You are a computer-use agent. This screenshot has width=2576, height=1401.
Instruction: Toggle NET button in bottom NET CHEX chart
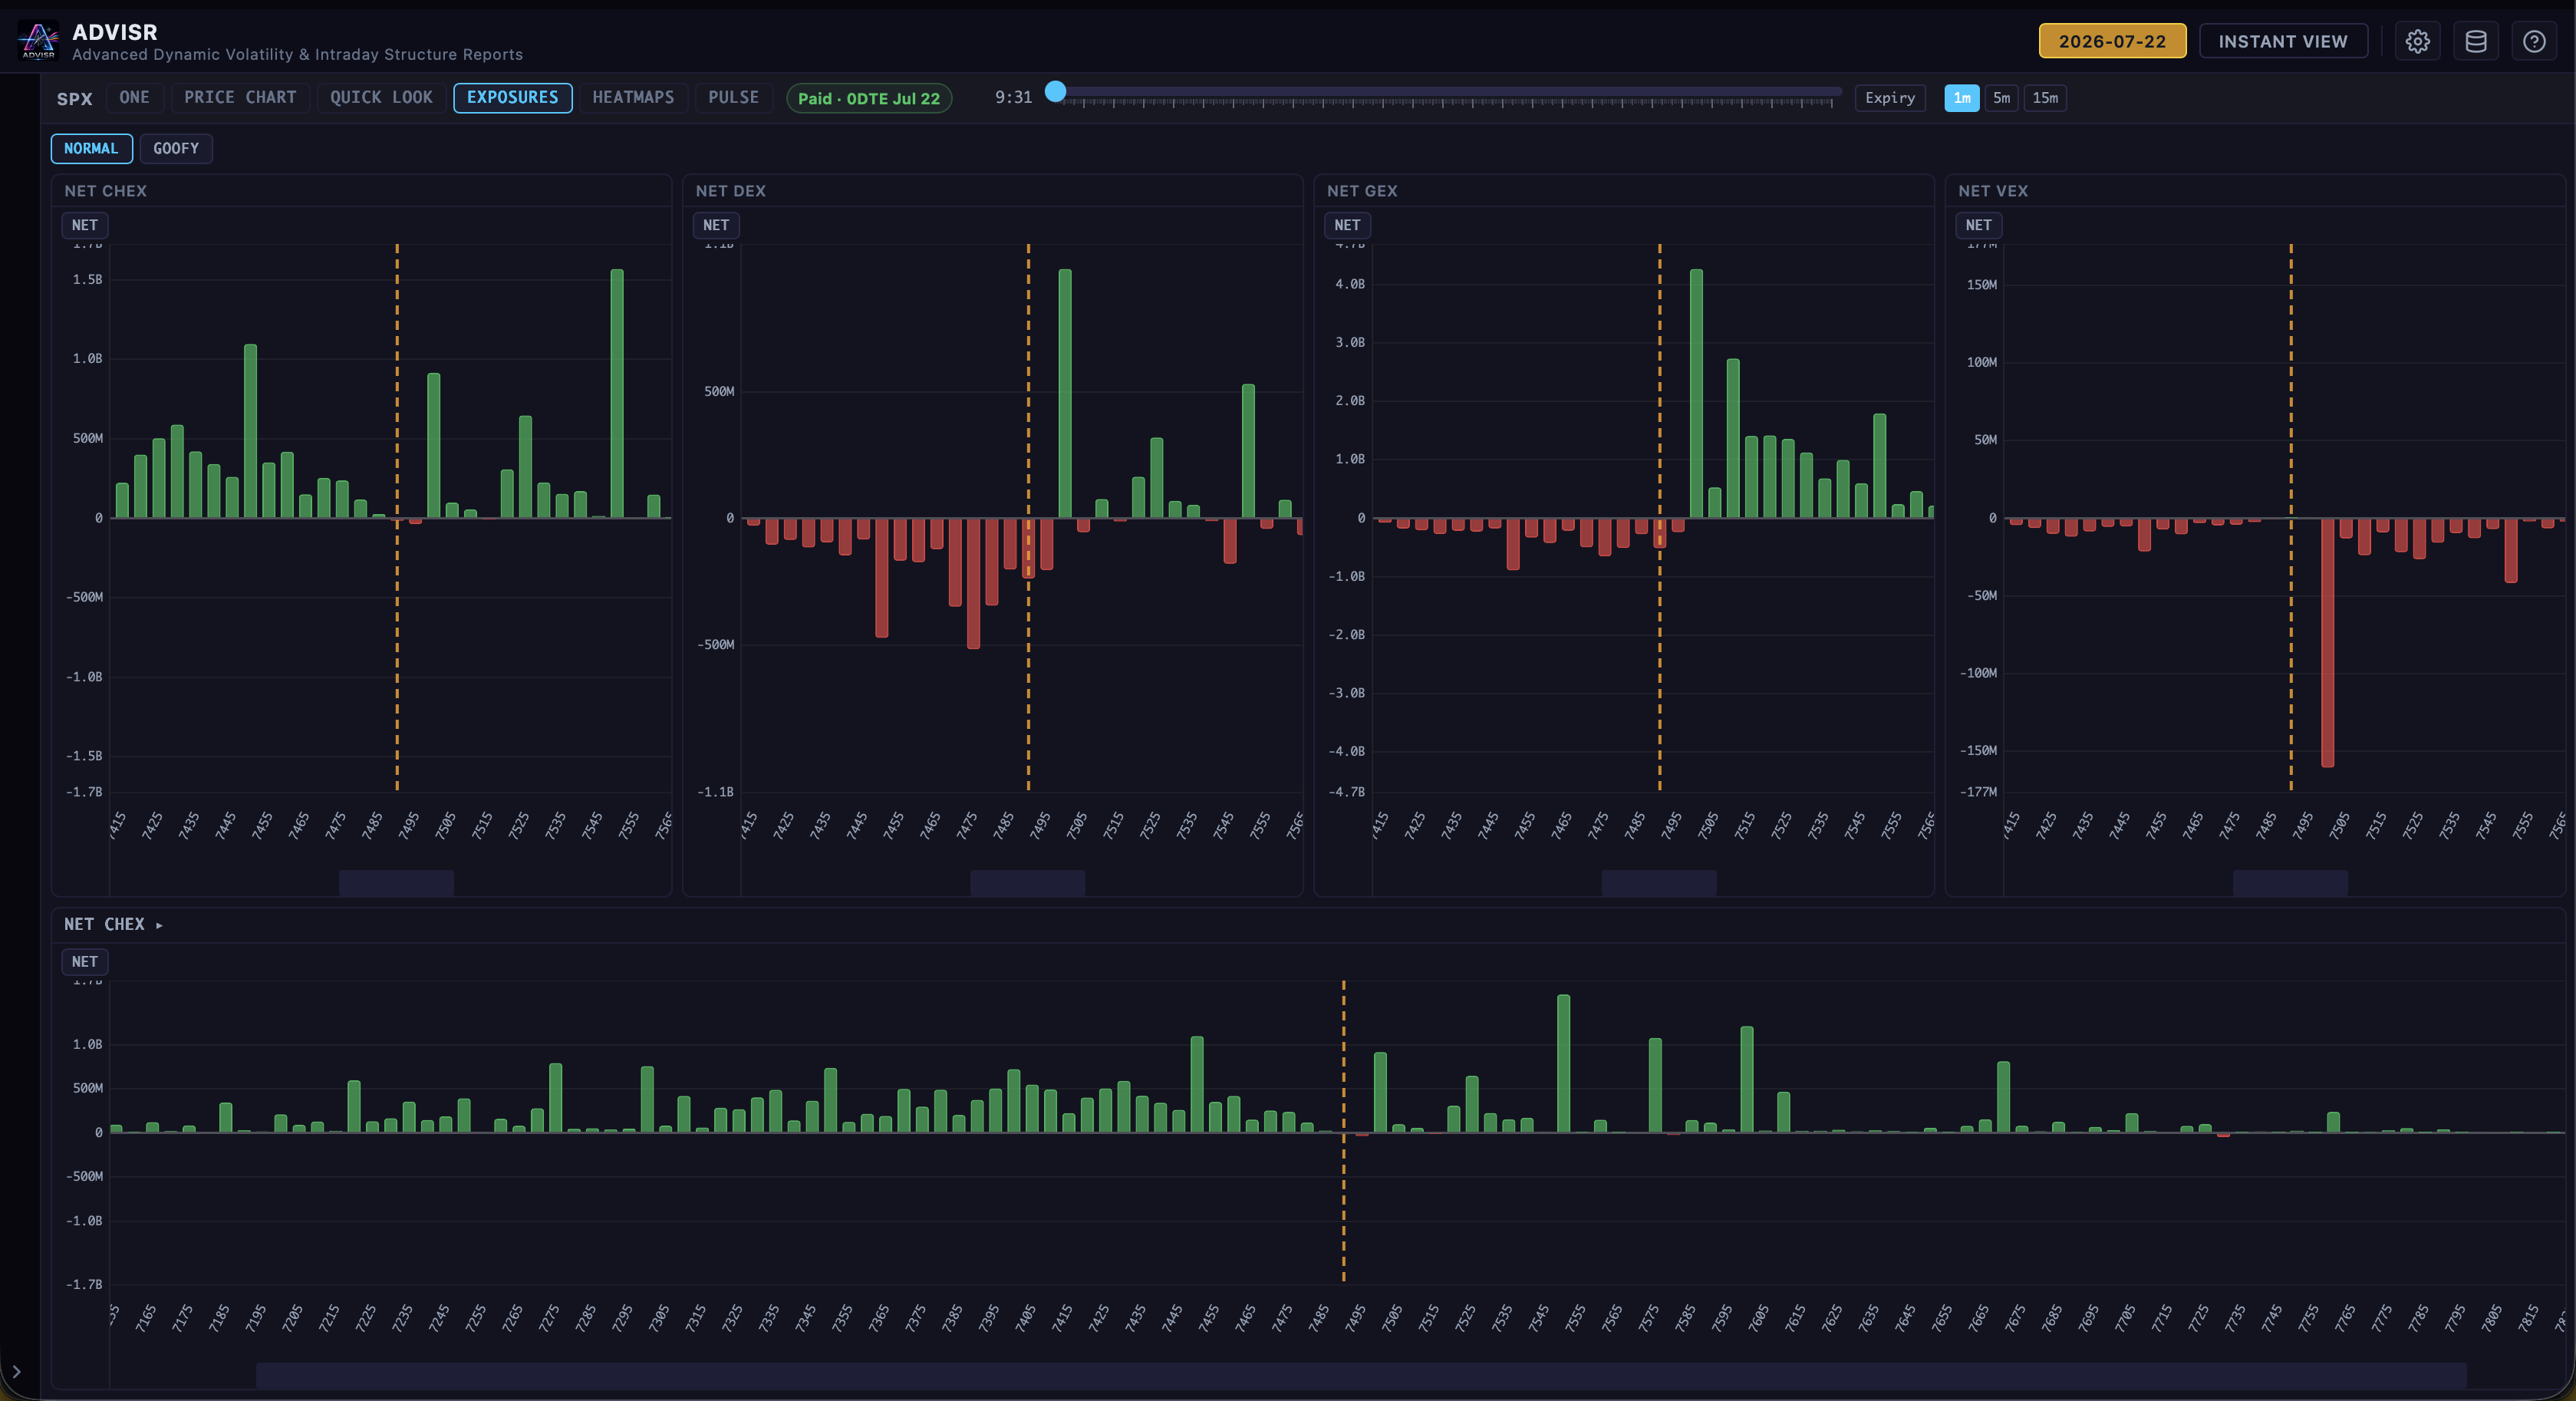point(85,961)
